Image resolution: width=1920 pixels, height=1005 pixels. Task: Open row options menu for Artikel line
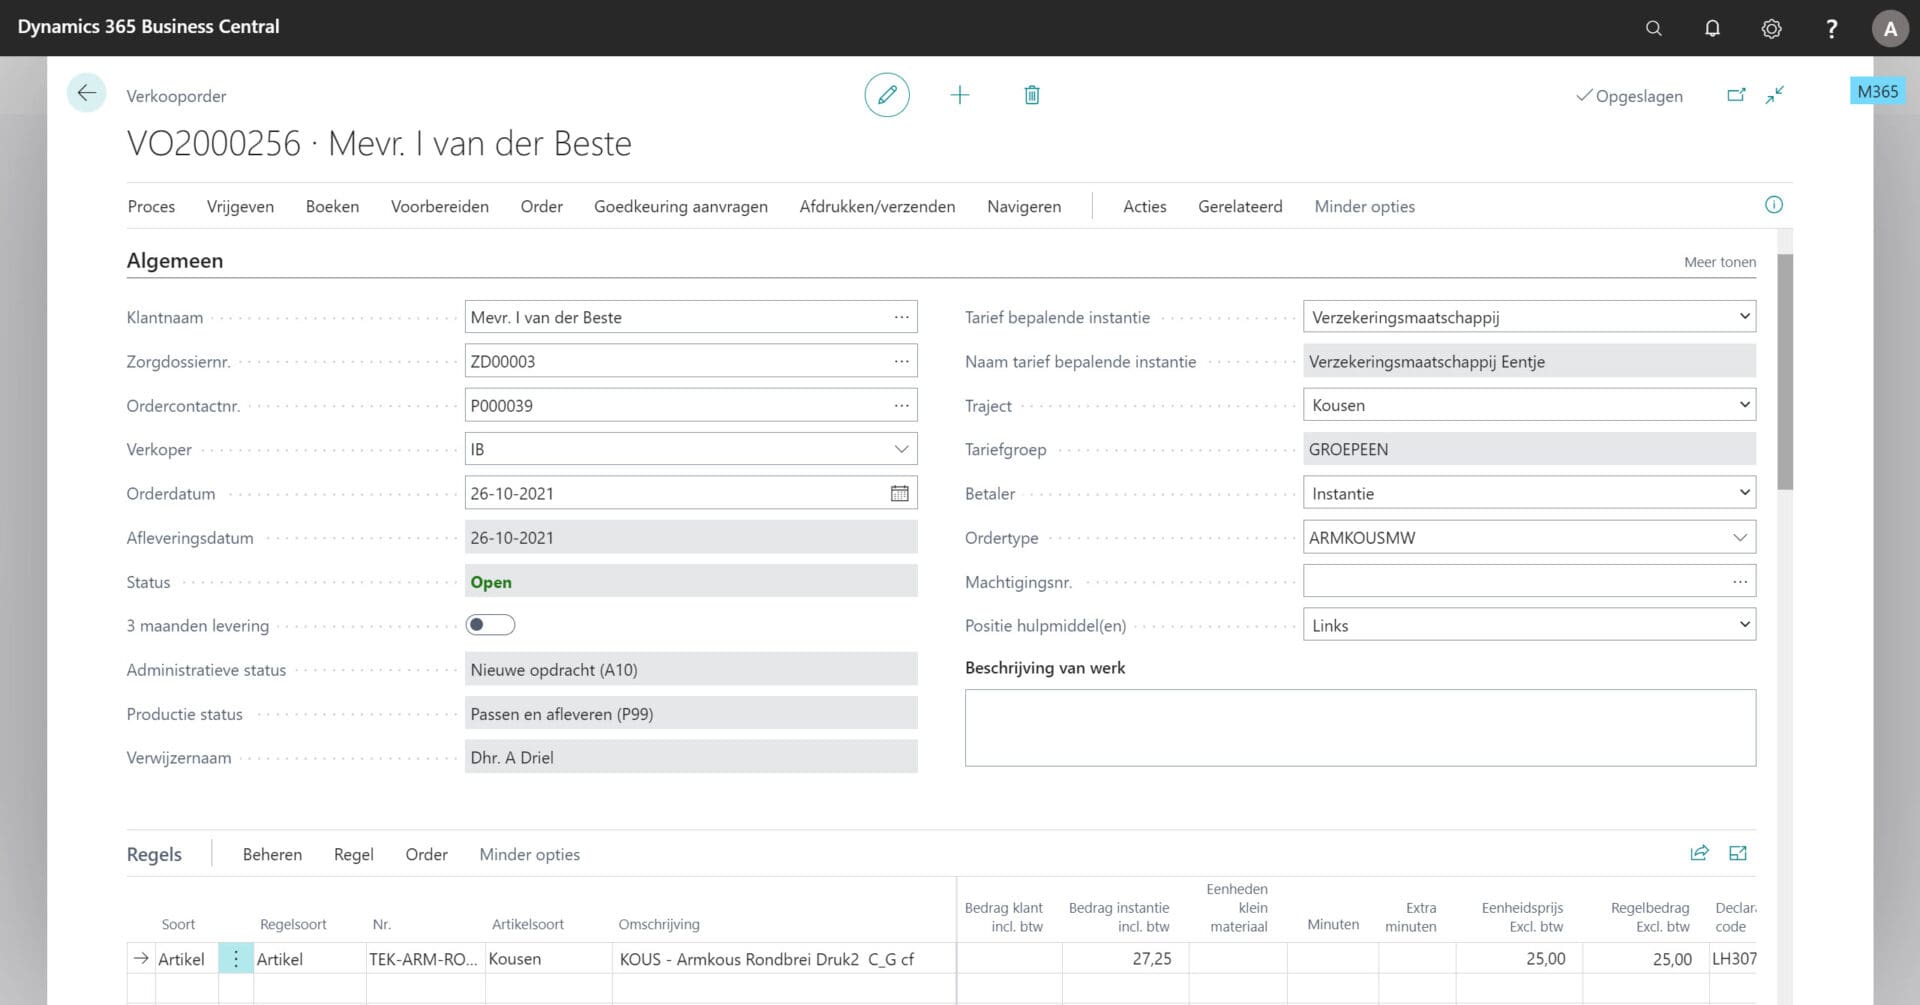click(236, 959)
